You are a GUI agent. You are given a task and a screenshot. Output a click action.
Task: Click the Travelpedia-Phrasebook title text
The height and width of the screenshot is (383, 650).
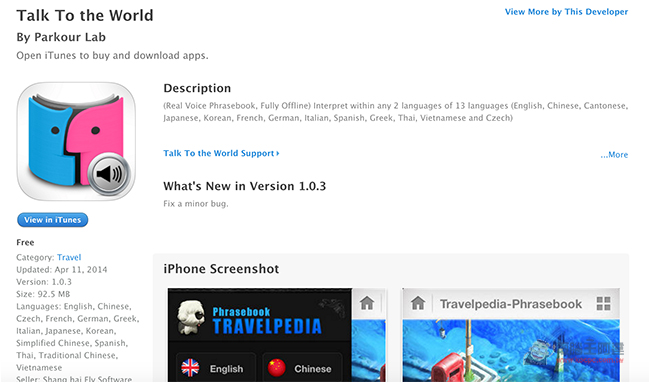511,304
